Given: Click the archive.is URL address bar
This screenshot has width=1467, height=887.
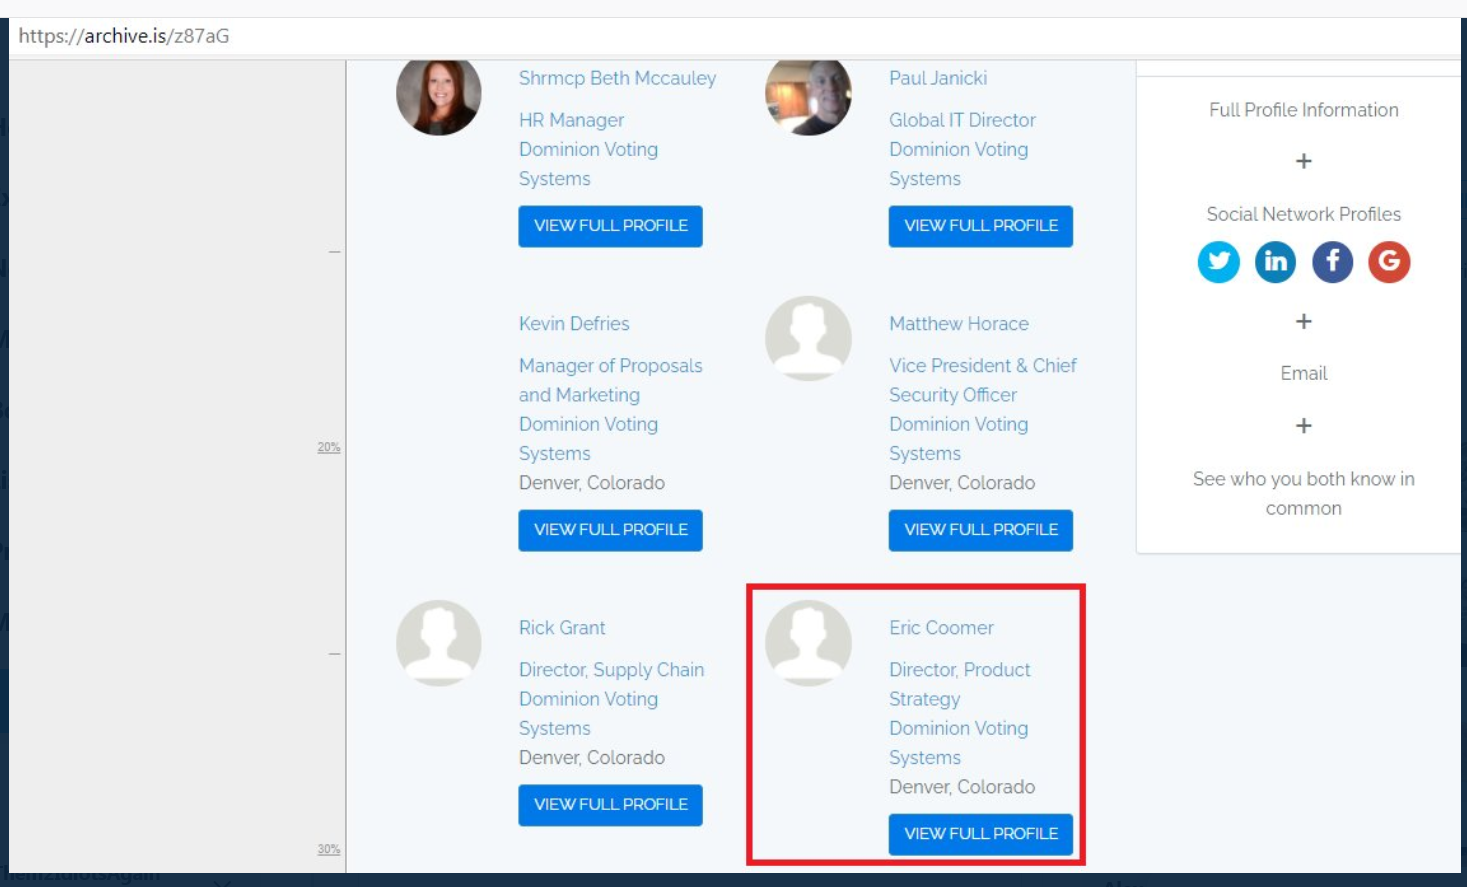Looking at the screenshot, I should [735, 36].
